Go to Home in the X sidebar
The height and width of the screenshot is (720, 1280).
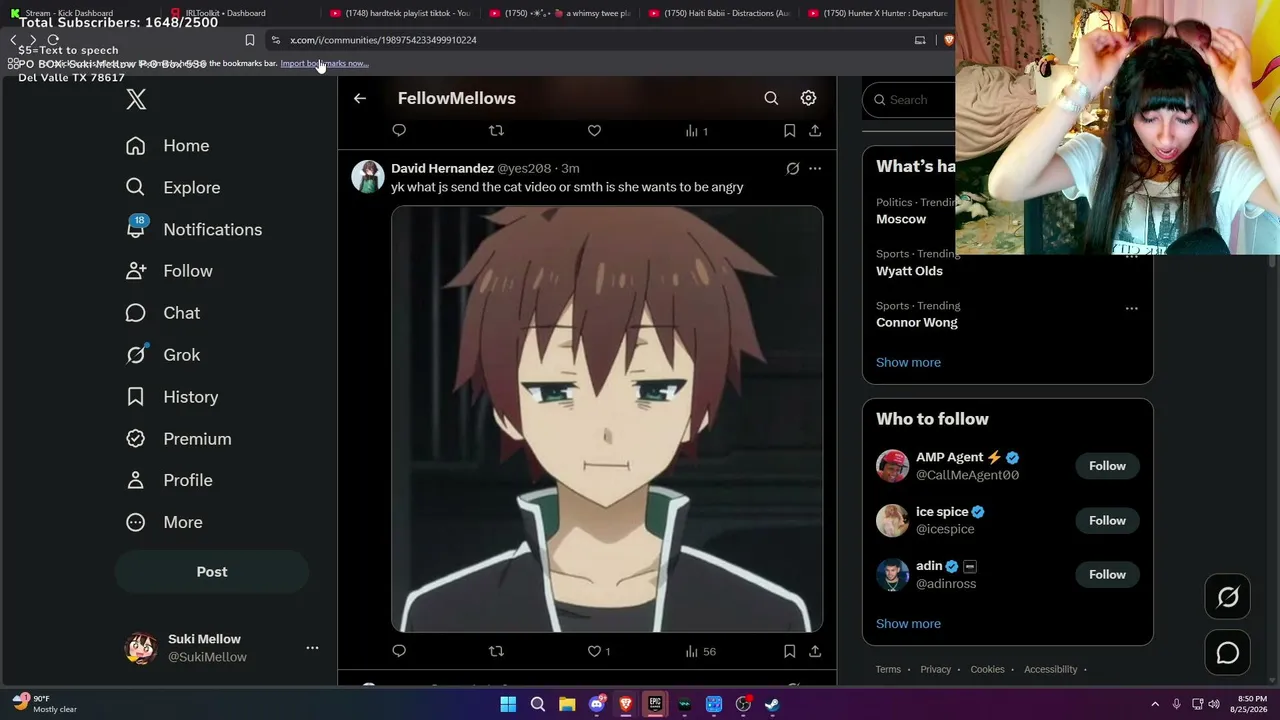point(167,146)
